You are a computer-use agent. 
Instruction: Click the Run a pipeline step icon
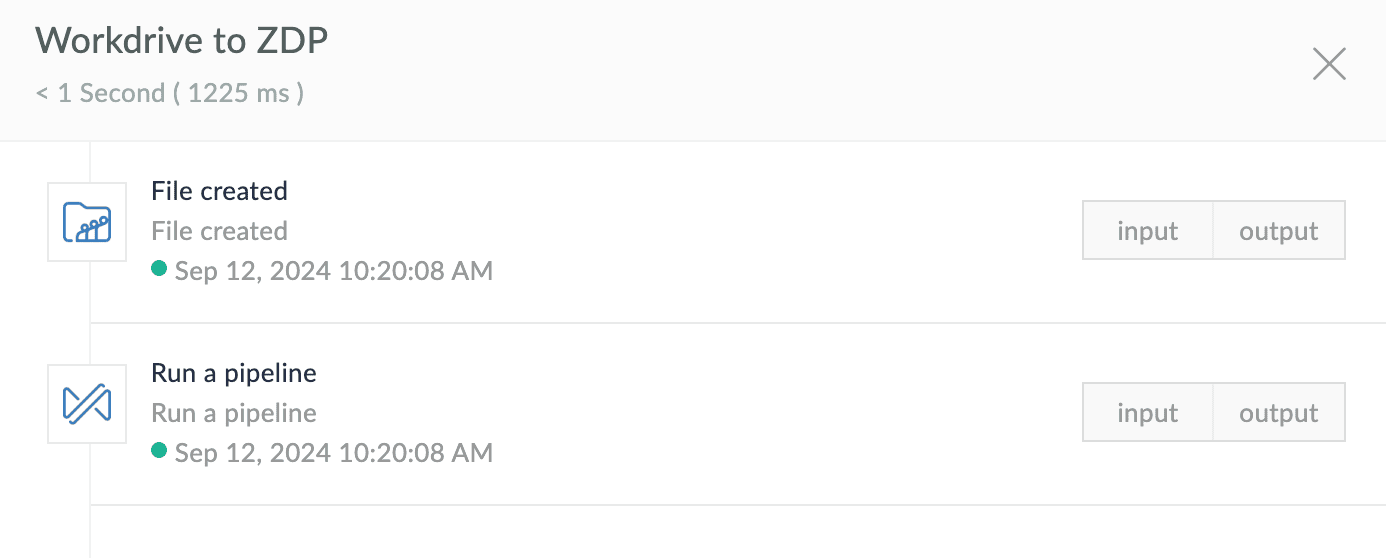pos(87,404)
